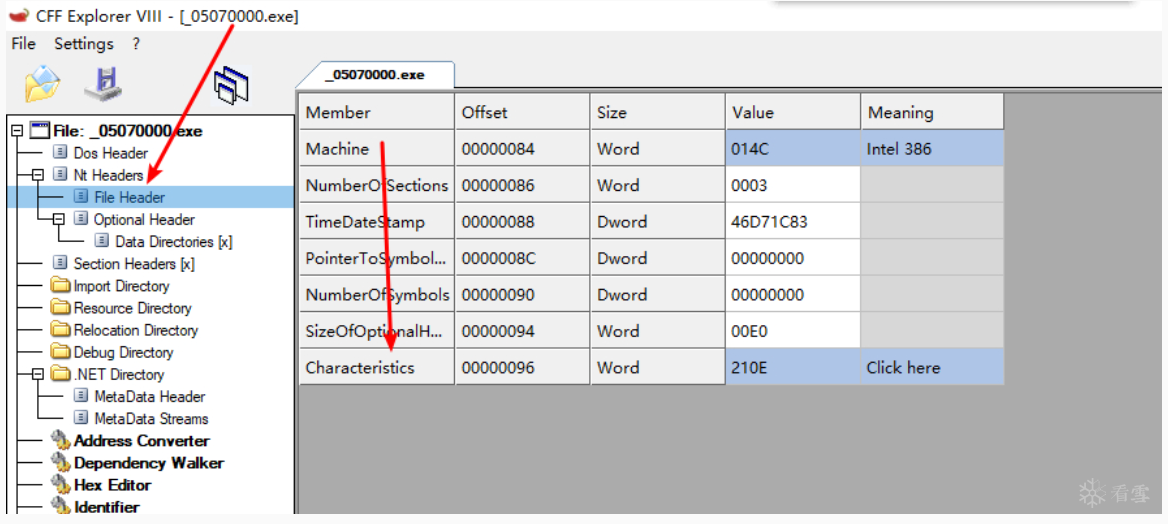
Task: Switch to the _05070000.exe tab
Action: 375,75
